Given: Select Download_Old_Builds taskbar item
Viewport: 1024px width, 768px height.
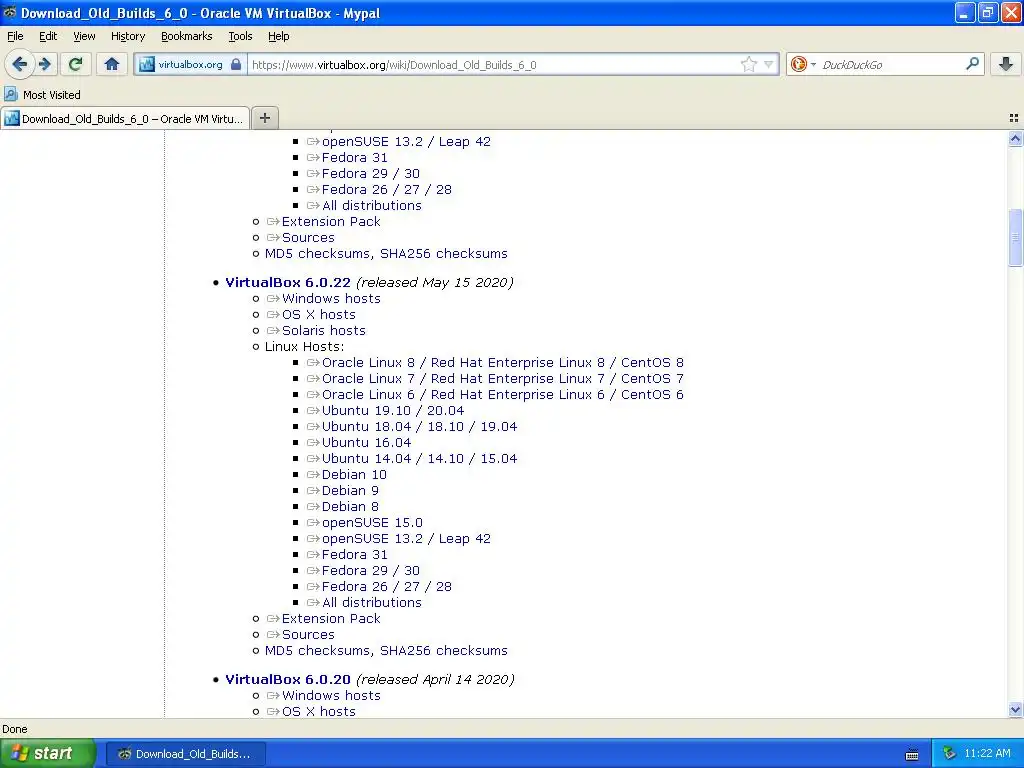Looking at the screenshot, I should point(185,754).
